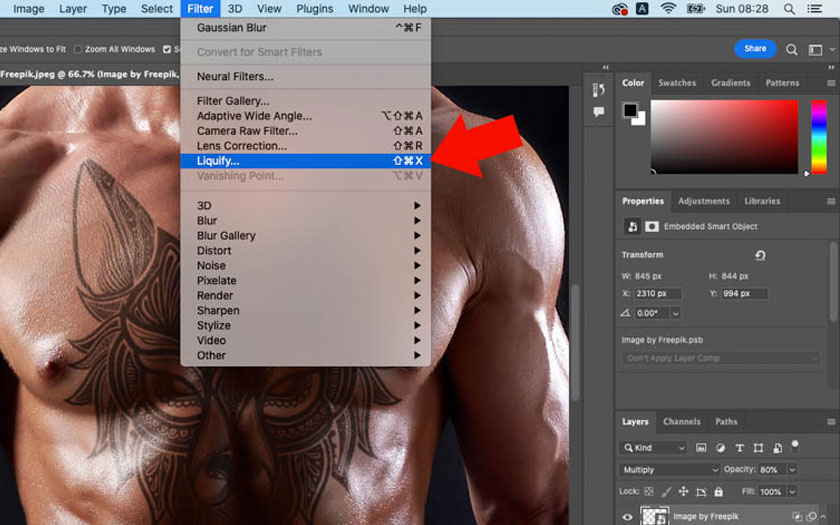Switch to the Swatches tab
The height and width of the screenshot is (525, 840).
[x=677, y=83]
